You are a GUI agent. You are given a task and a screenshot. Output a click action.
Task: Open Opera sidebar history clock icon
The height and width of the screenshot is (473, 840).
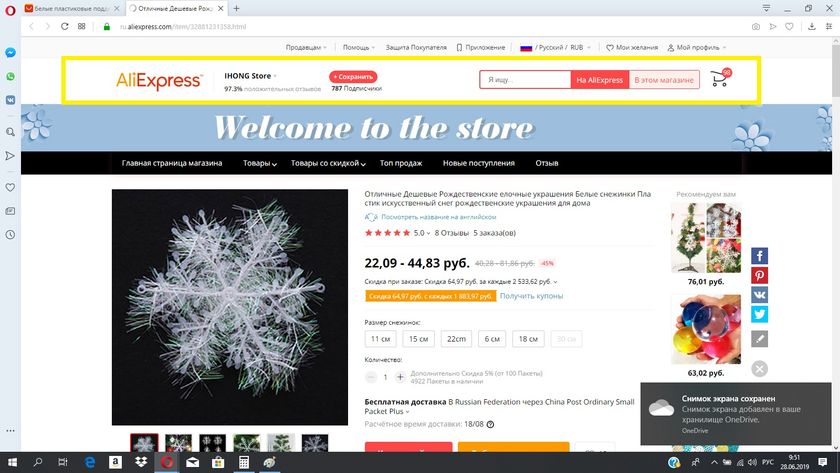click(10, 235)
